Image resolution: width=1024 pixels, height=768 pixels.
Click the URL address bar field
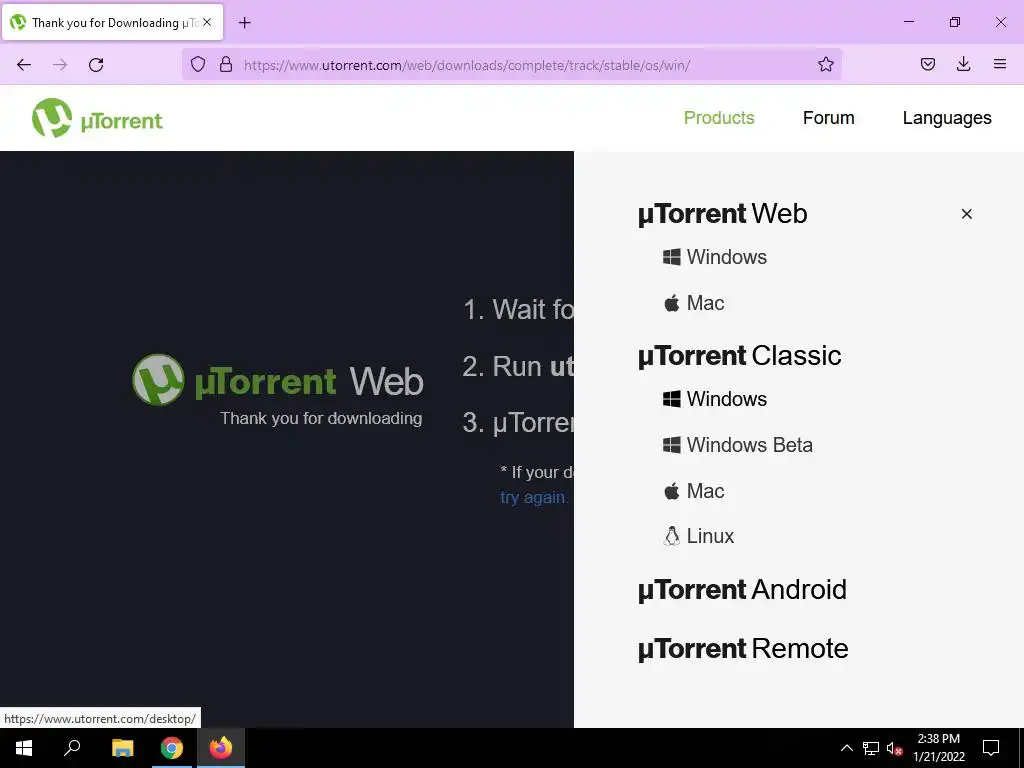tap(512, 64)
